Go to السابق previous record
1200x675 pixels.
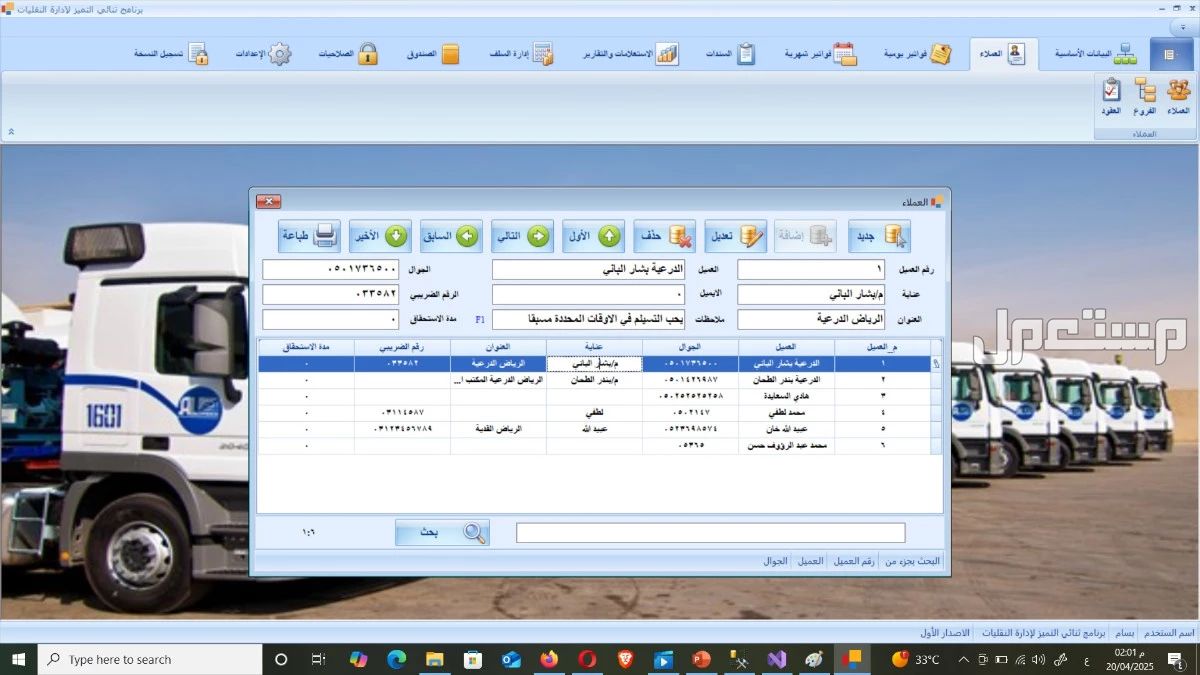pyautogui.click(x=451, y=236)
